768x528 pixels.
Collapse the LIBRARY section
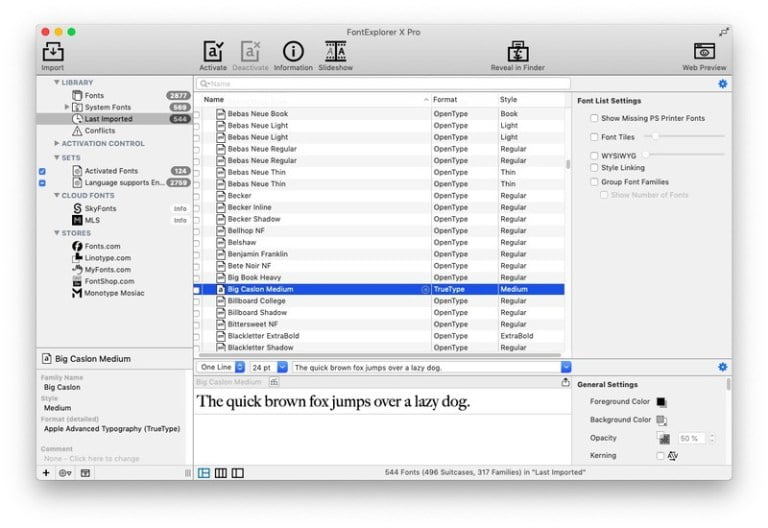click(57, 82)
